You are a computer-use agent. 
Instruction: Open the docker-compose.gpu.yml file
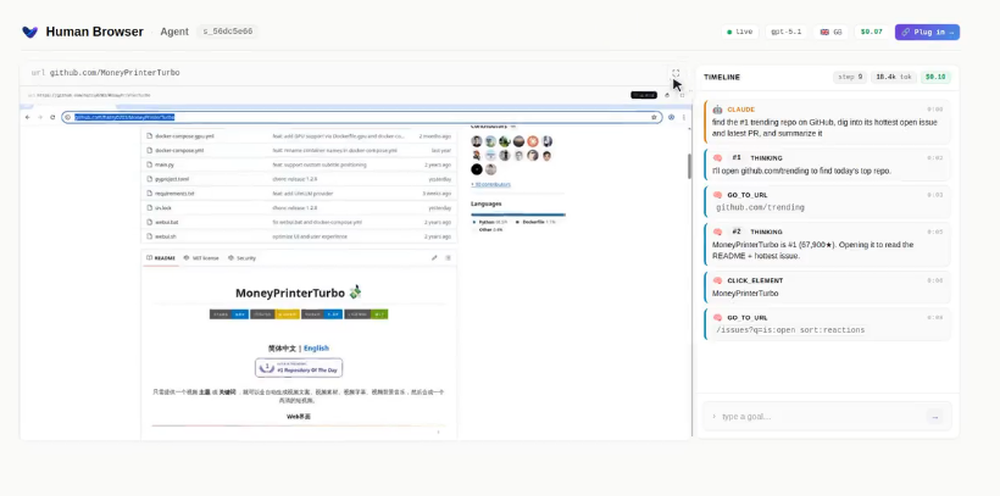[x=184, y=136]
